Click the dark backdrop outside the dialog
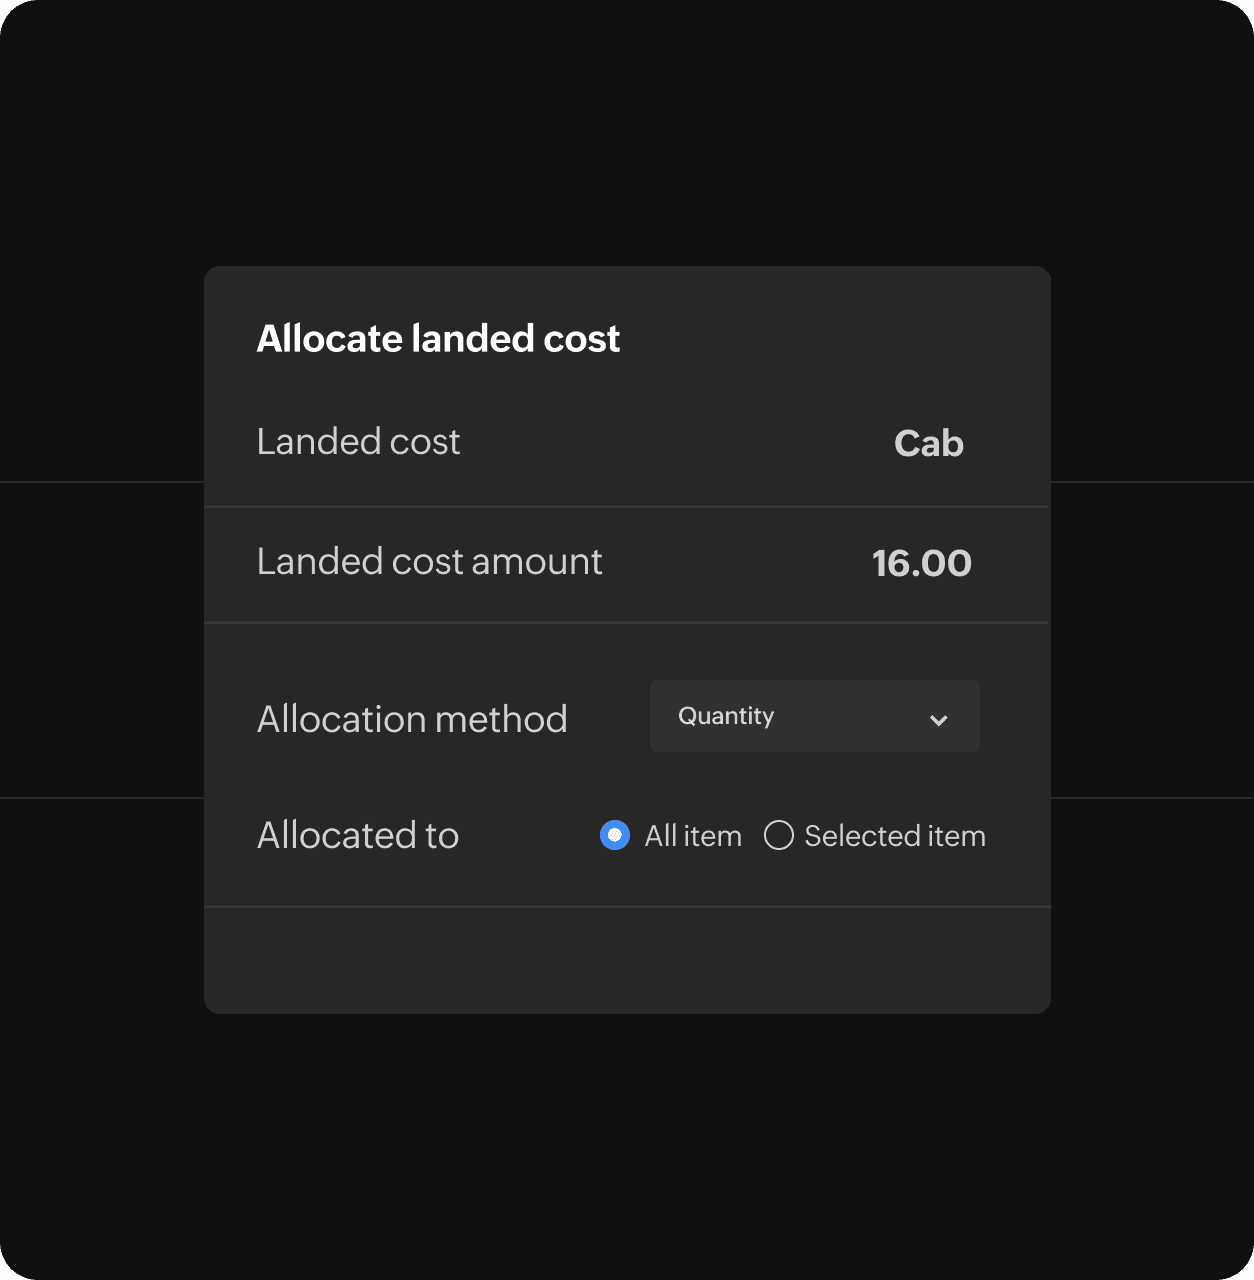 (x=627, y=1140)
